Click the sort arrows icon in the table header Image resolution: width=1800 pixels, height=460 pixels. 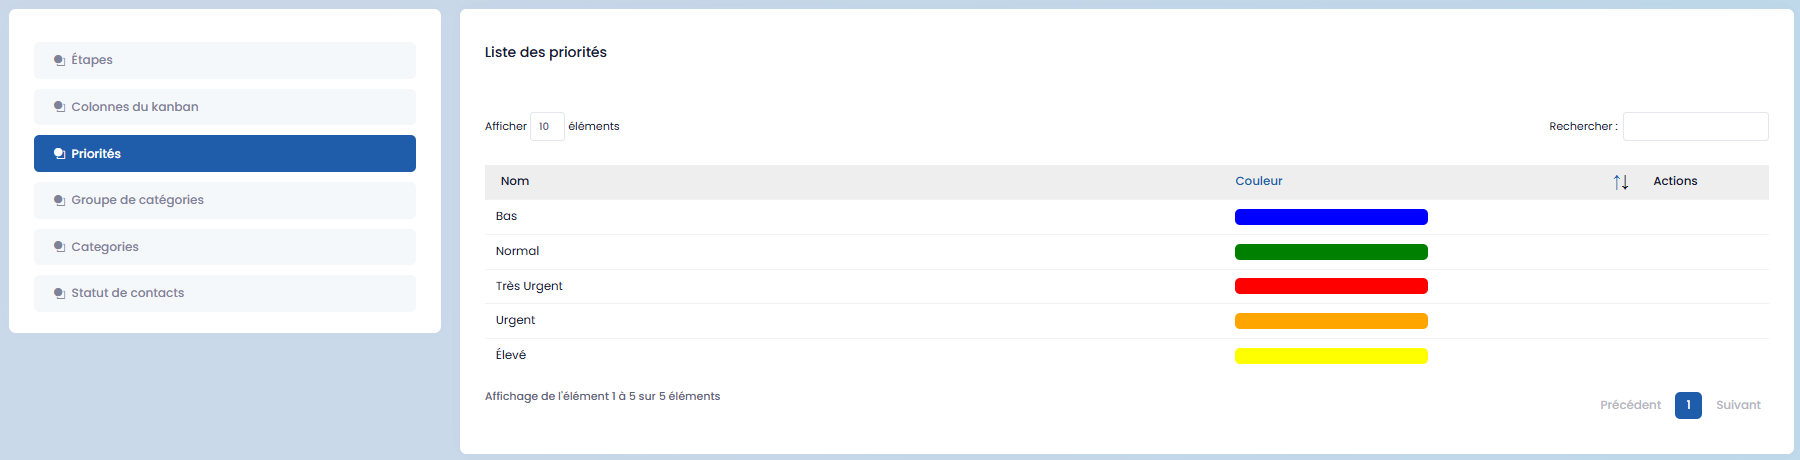[x=1620, y=182]
